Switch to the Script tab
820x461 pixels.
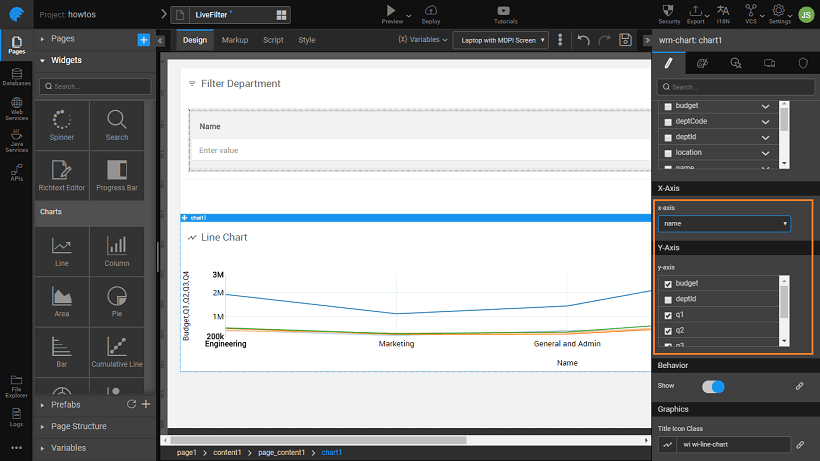273,40
